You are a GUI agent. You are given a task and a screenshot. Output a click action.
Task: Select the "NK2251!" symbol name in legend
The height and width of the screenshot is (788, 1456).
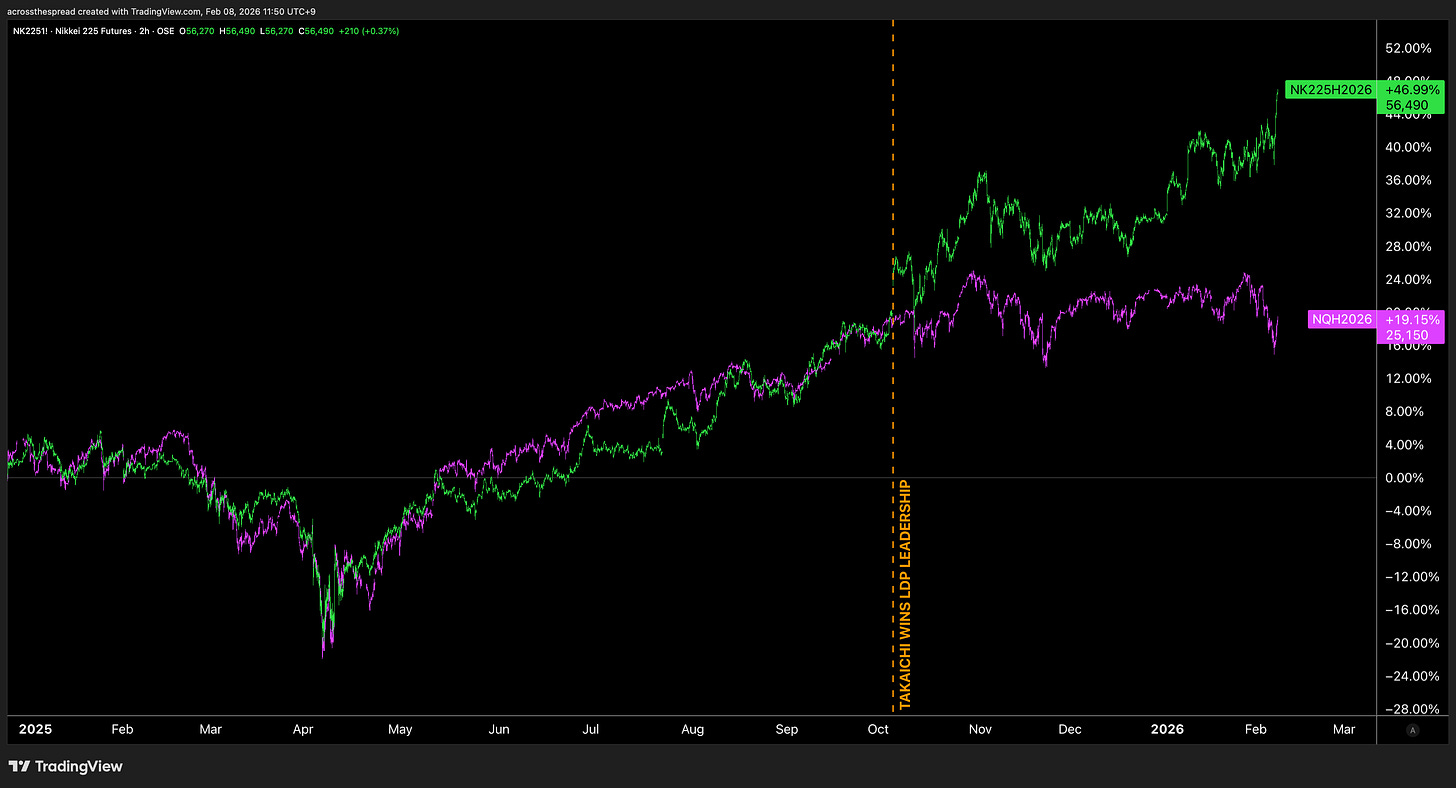pos(32,31)
